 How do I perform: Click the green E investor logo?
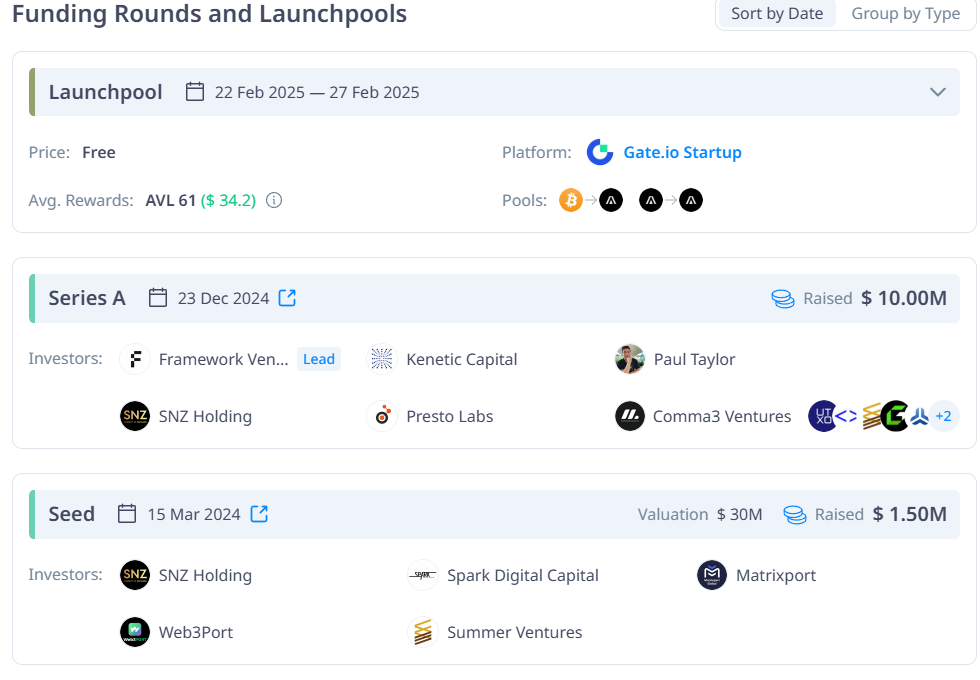coord(894,416)
